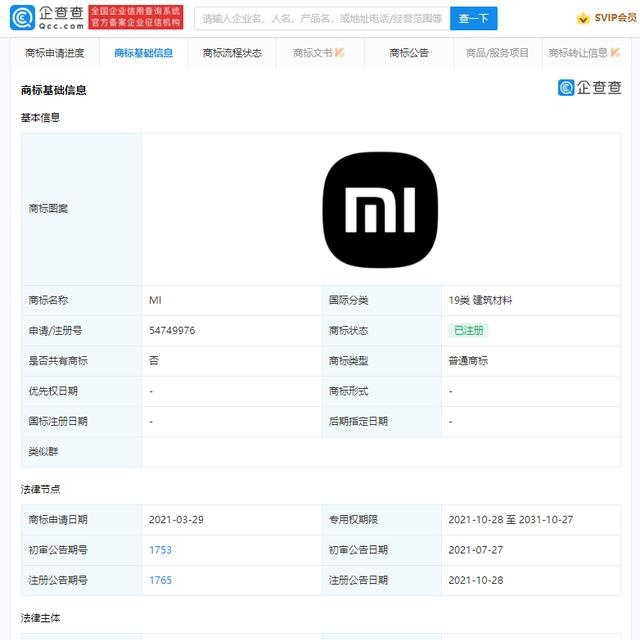Switch to the 商标申请进度 tab
Screen dimensions: 640x640
point(55,53)
